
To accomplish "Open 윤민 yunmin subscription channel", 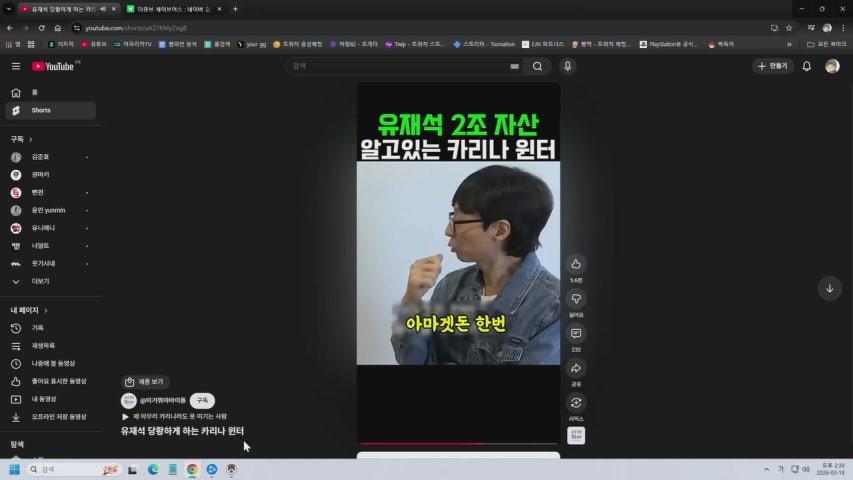I will [x=51, y=211].
